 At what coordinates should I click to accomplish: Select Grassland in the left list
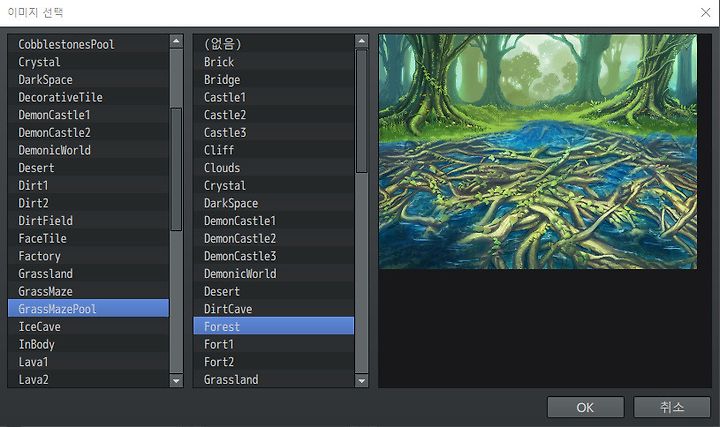pyautogui.click(x=88, y=274)
